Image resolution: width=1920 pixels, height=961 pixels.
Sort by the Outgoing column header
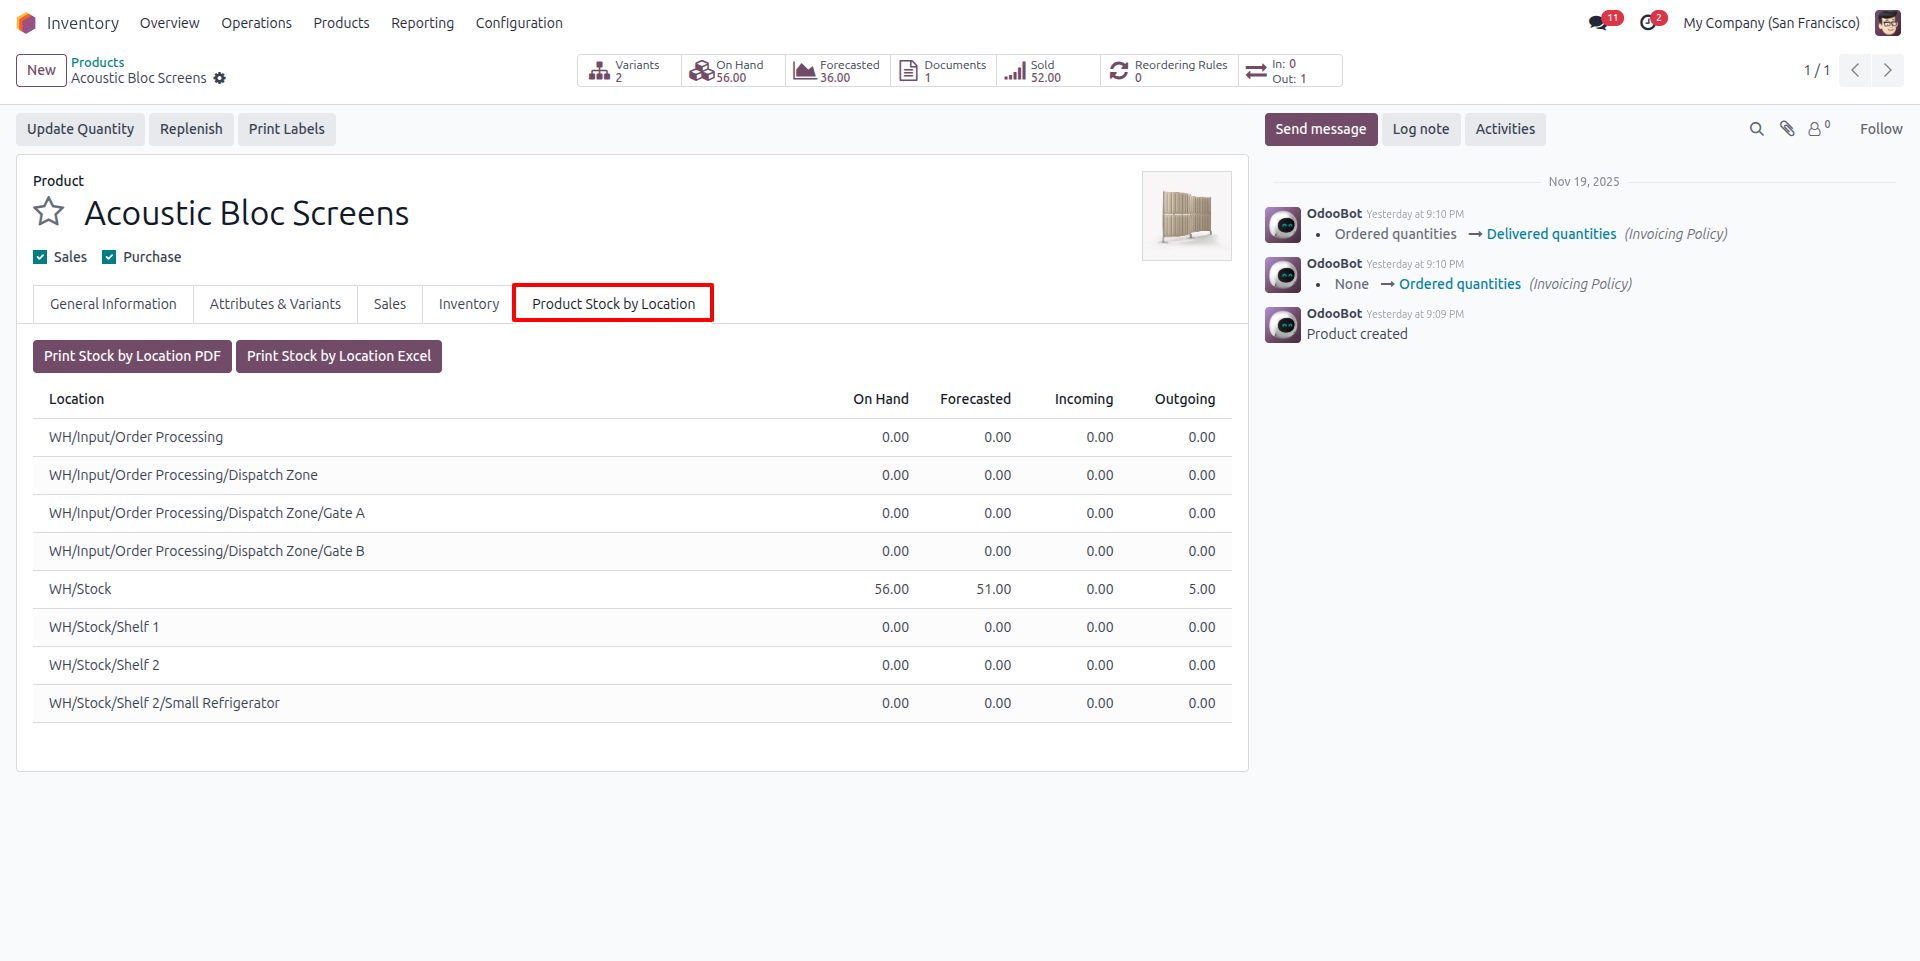click(1185, 399)
